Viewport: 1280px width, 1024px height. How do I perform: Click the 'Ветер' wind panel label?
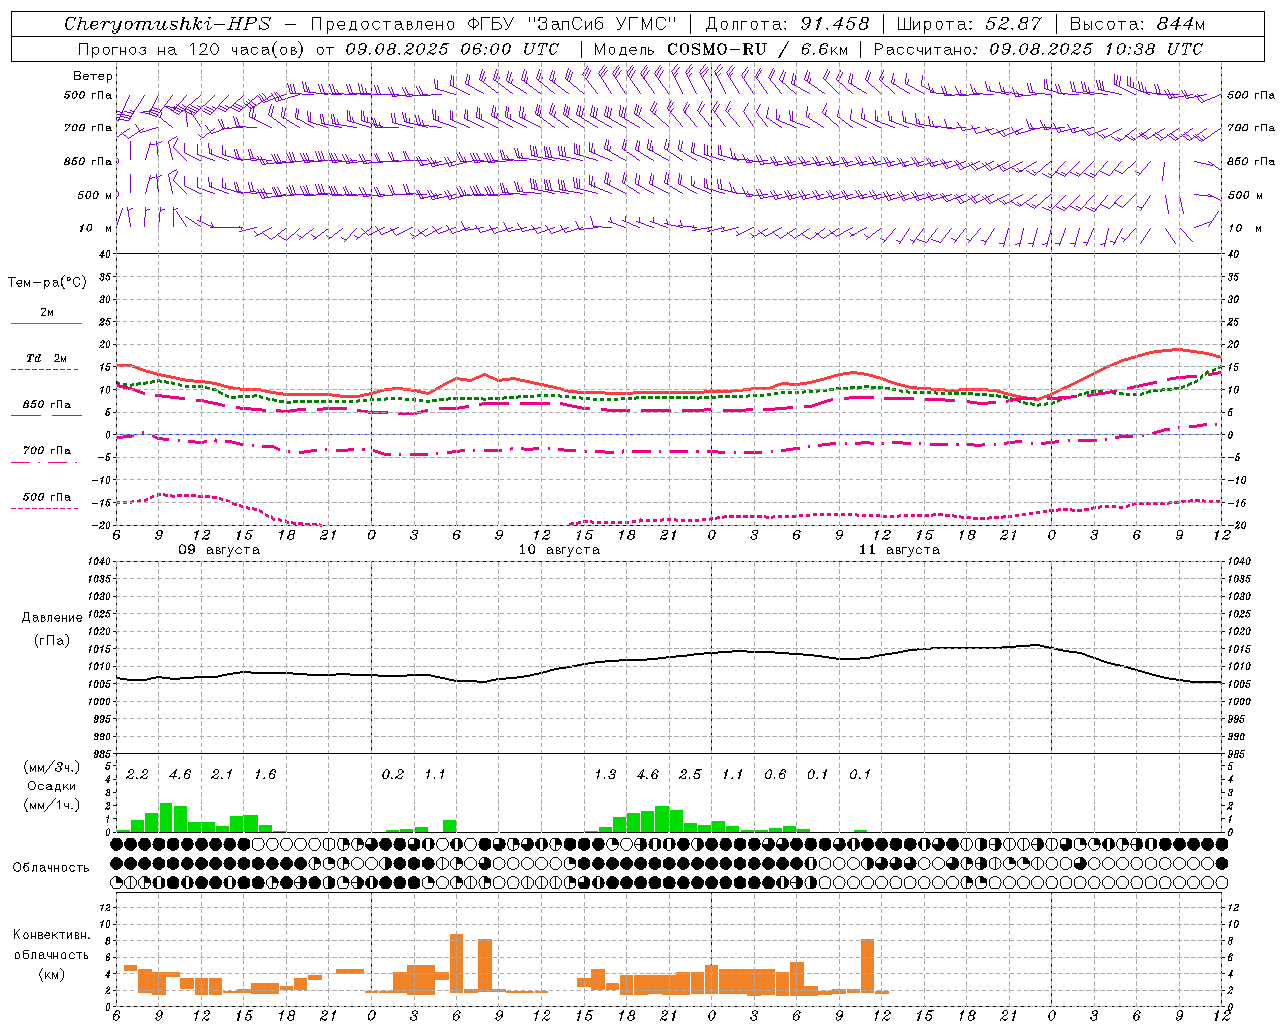pyautogui.click(x=93, y=76)
